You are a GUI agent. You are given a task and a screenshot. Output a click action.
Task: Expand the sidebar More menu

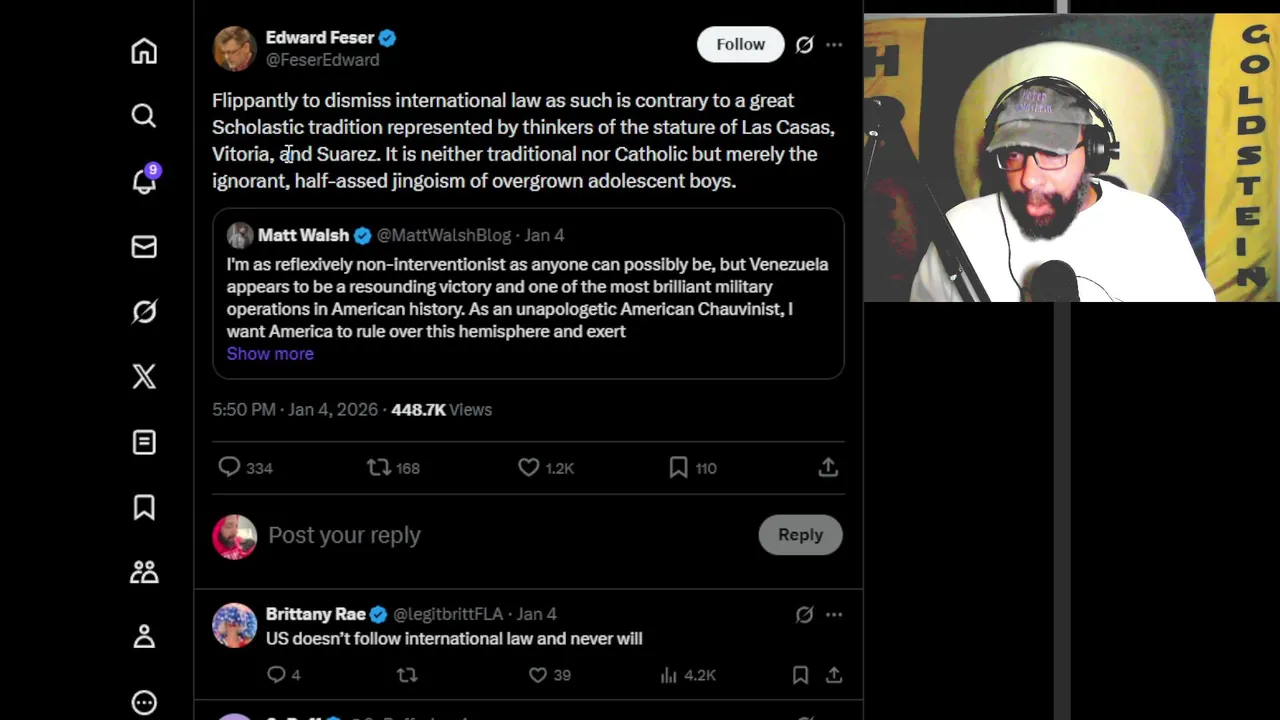point(144,702)
